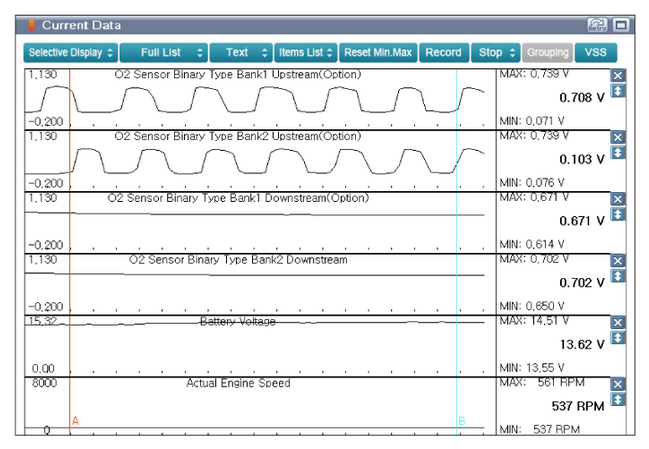Click the MAX: 14.51 V reading
The height and width of the screenshot is (449, 649).
tap(534, 321)
